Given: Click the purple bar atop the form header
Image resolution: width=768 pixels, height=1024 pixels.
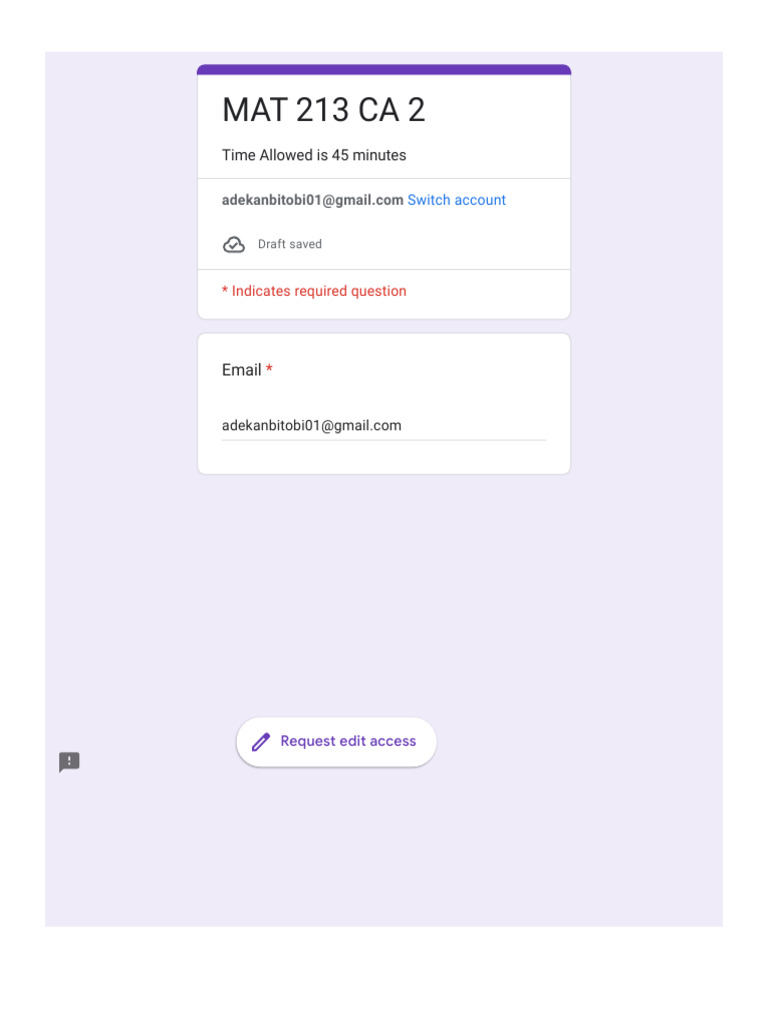Looking at the screenshot, I should [x=384, y=70].
